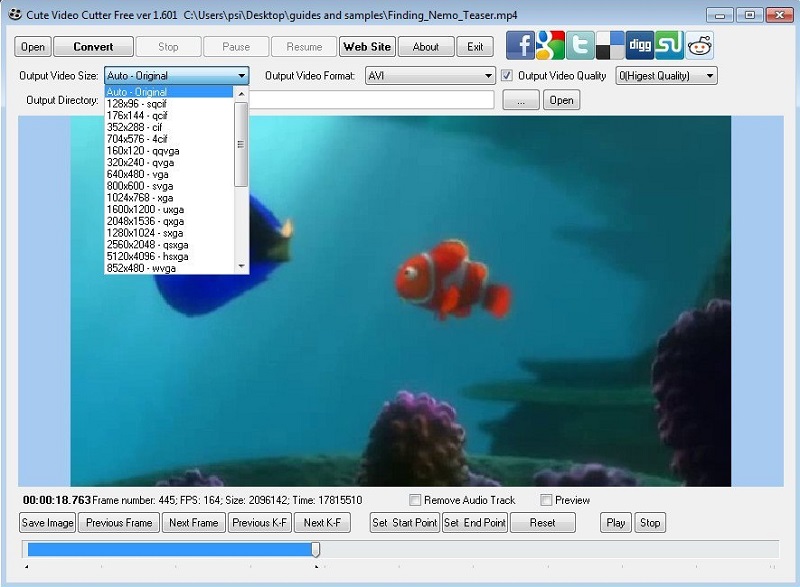This screenshot has width=800, height=587.
Task: Choose 5120x4096 - hsxga size
Action: click(x=169, y=256)
